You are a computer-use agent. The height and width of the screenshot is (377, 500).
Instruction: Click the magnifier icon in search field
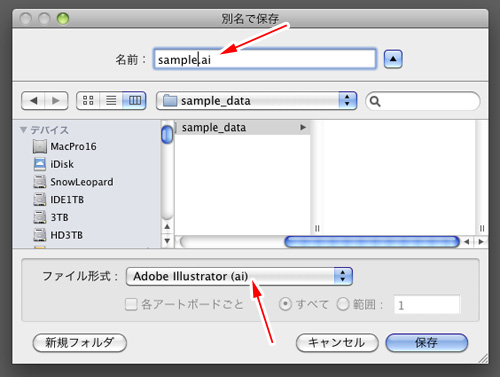point(375,101)
